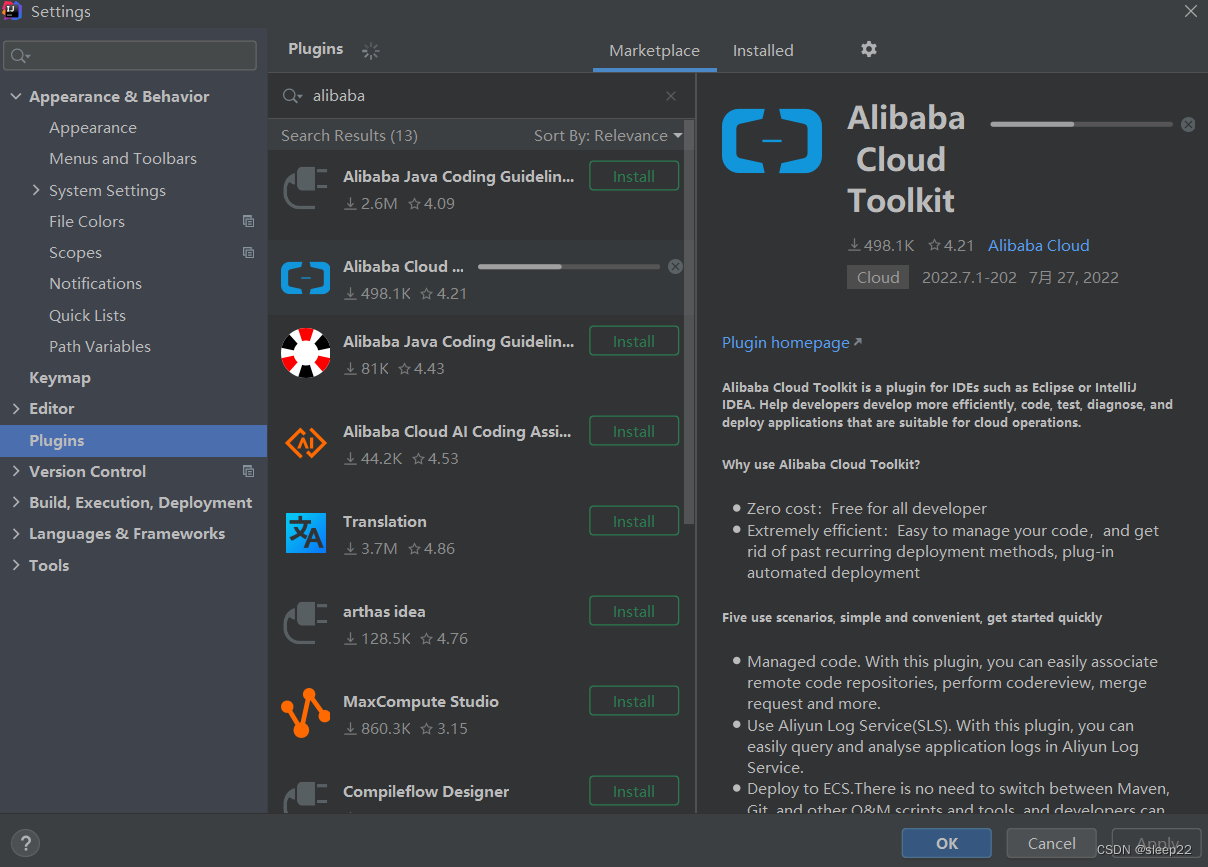Install Compileflow Designer plugin
The height and width of the screenshot is (867, 1208).
click(634, 791)
